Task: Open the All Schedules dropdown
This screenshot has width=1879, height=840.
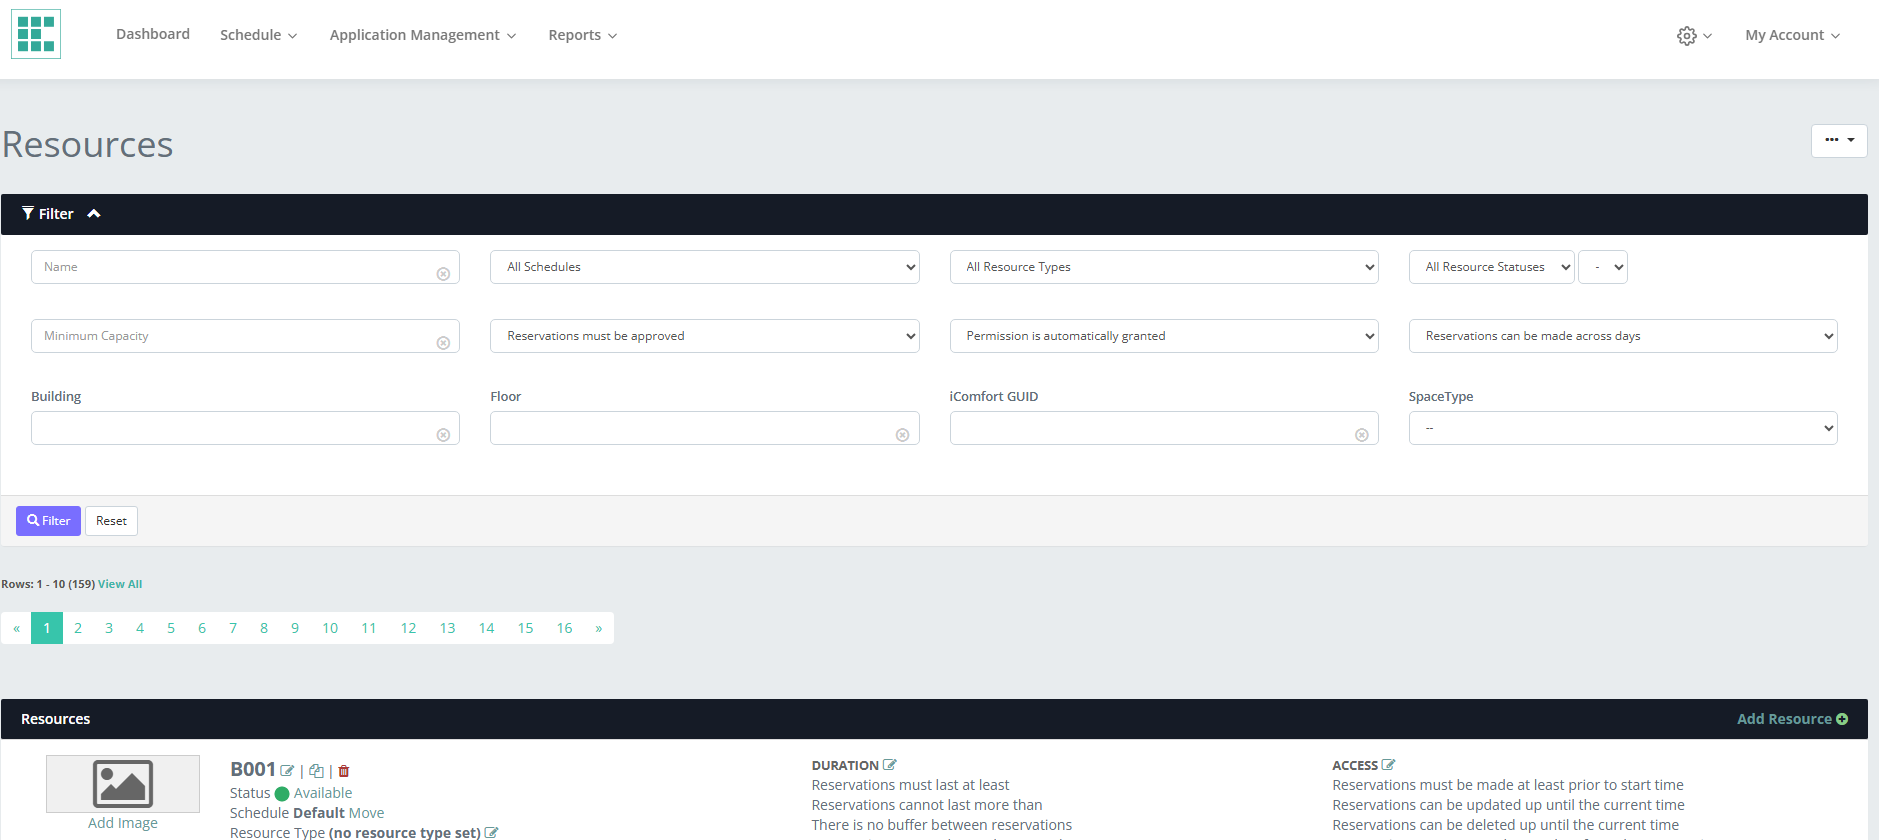Action: click(x=704, y=267)
